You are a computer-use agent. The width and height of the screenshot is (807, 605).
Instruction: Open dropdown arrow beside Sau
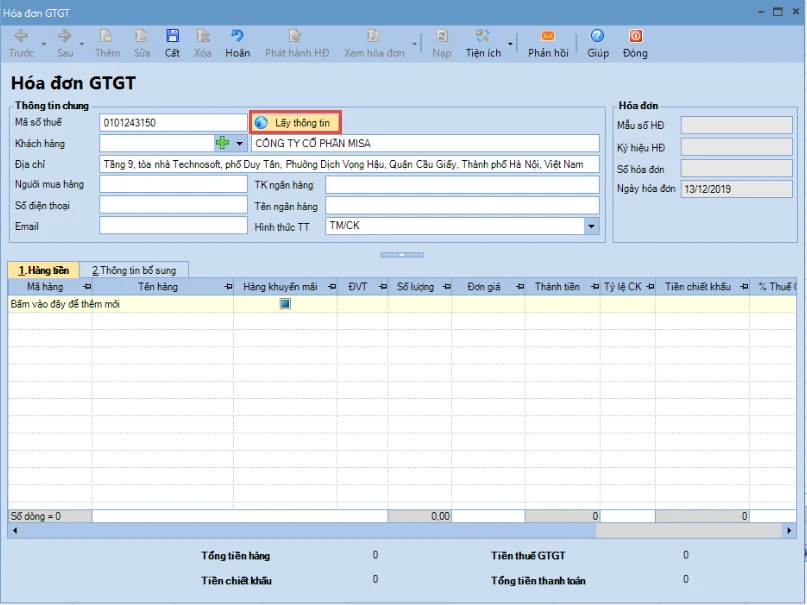(x=82, y=44)
